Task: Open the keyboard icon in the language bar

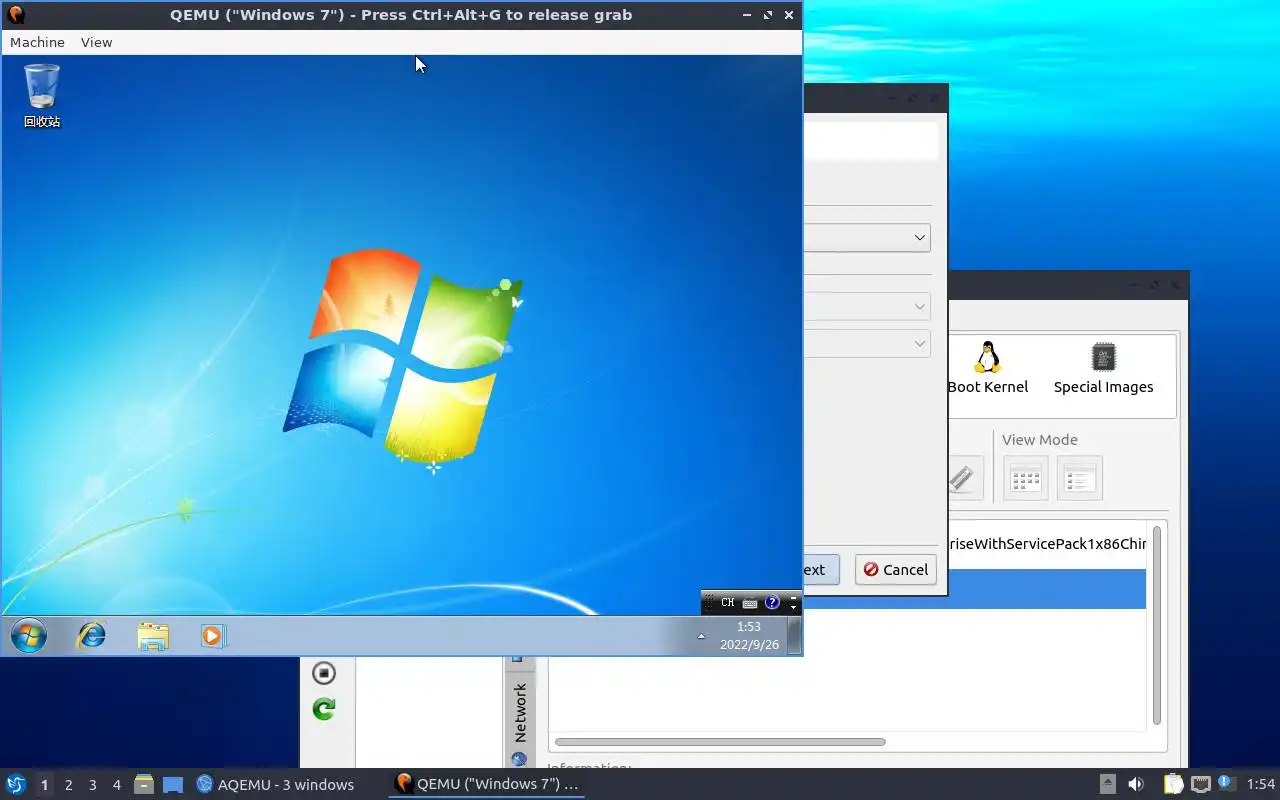Action: 750,603
